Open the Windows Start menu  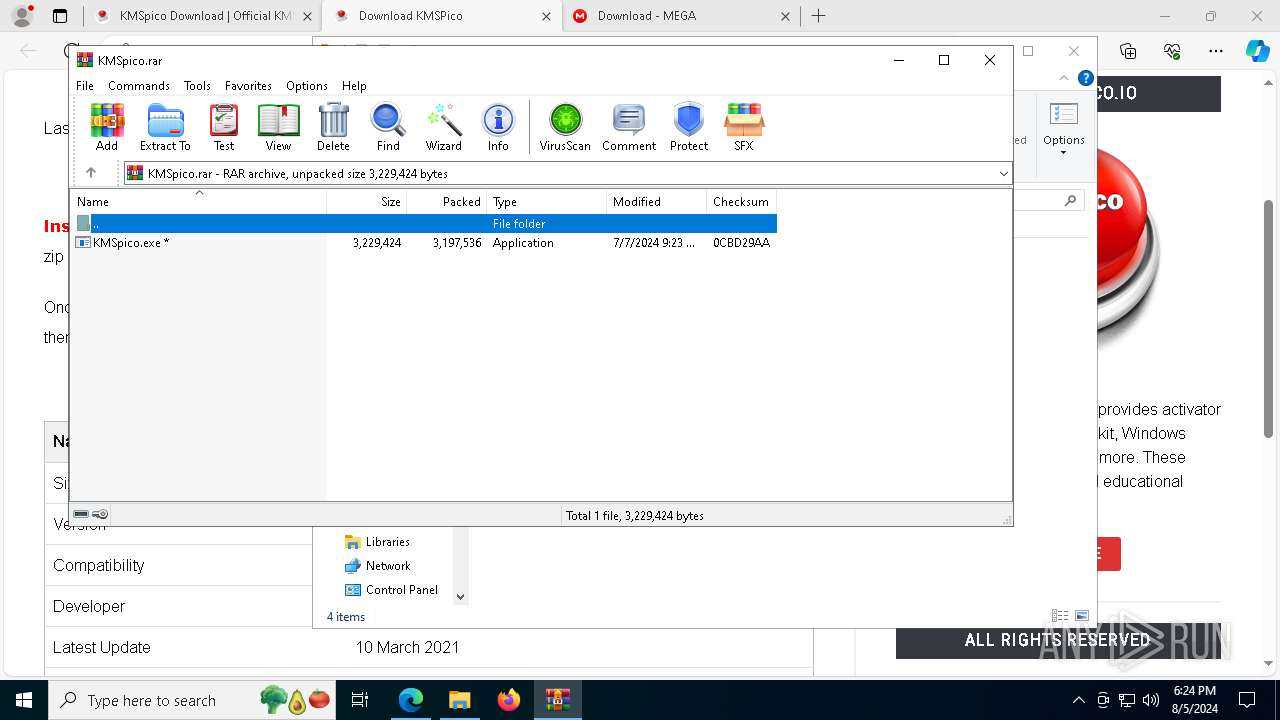[24, 700]
